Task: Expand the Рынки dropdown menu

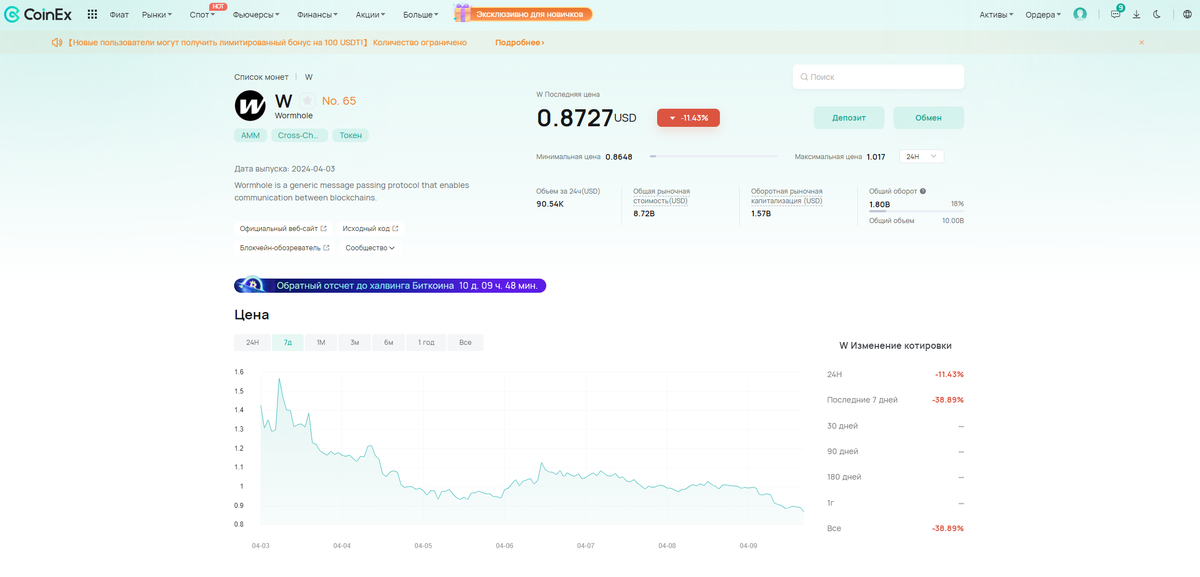Action: [x=157, y=15]
